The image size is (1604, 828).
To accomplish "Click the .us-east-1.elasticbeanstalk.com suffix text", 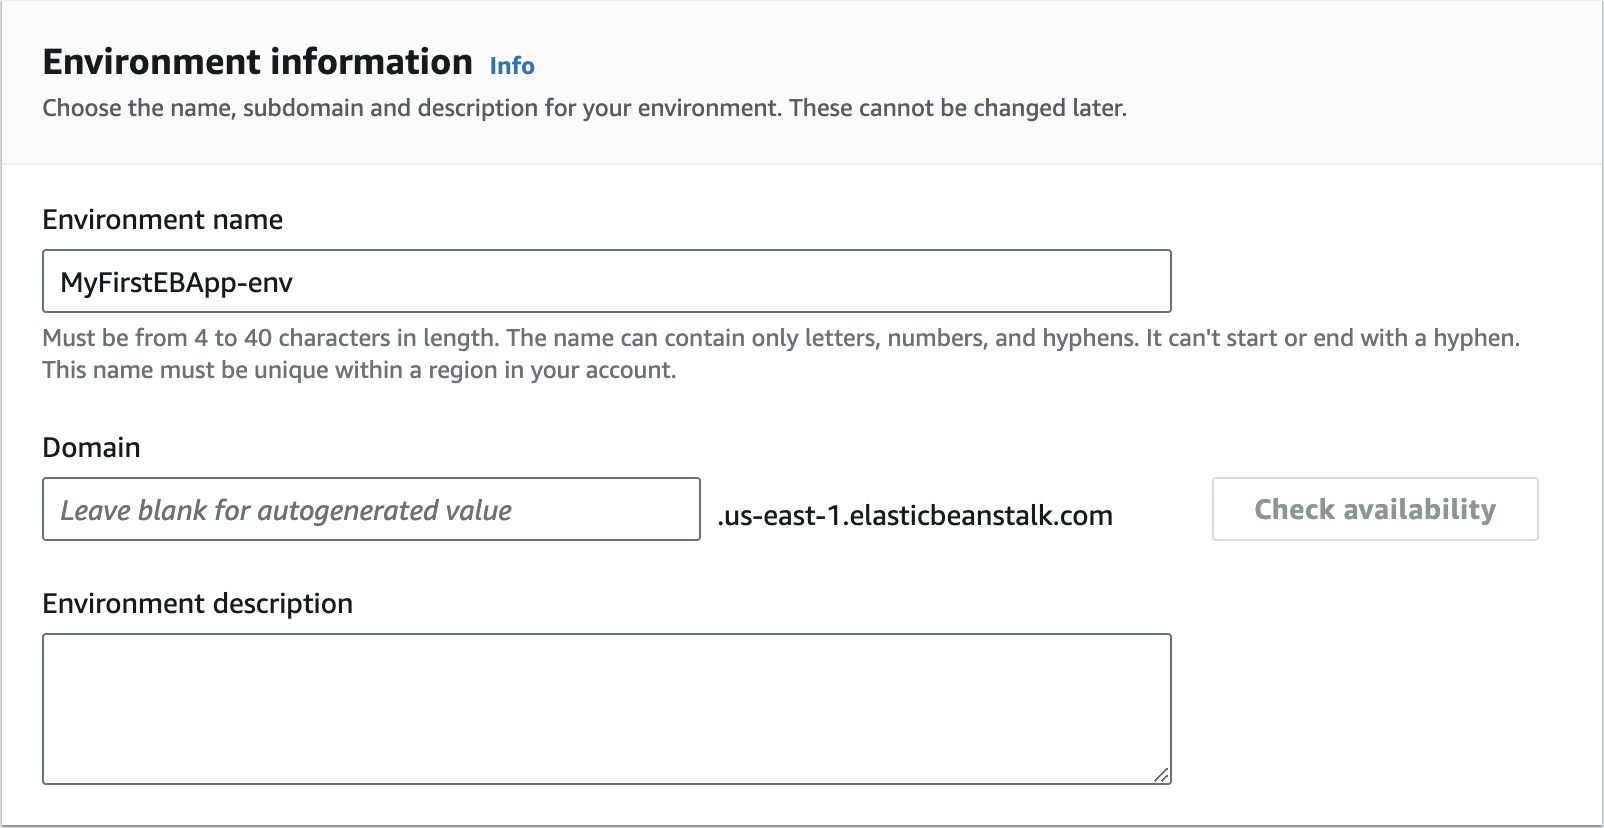I will coord(914,516).
